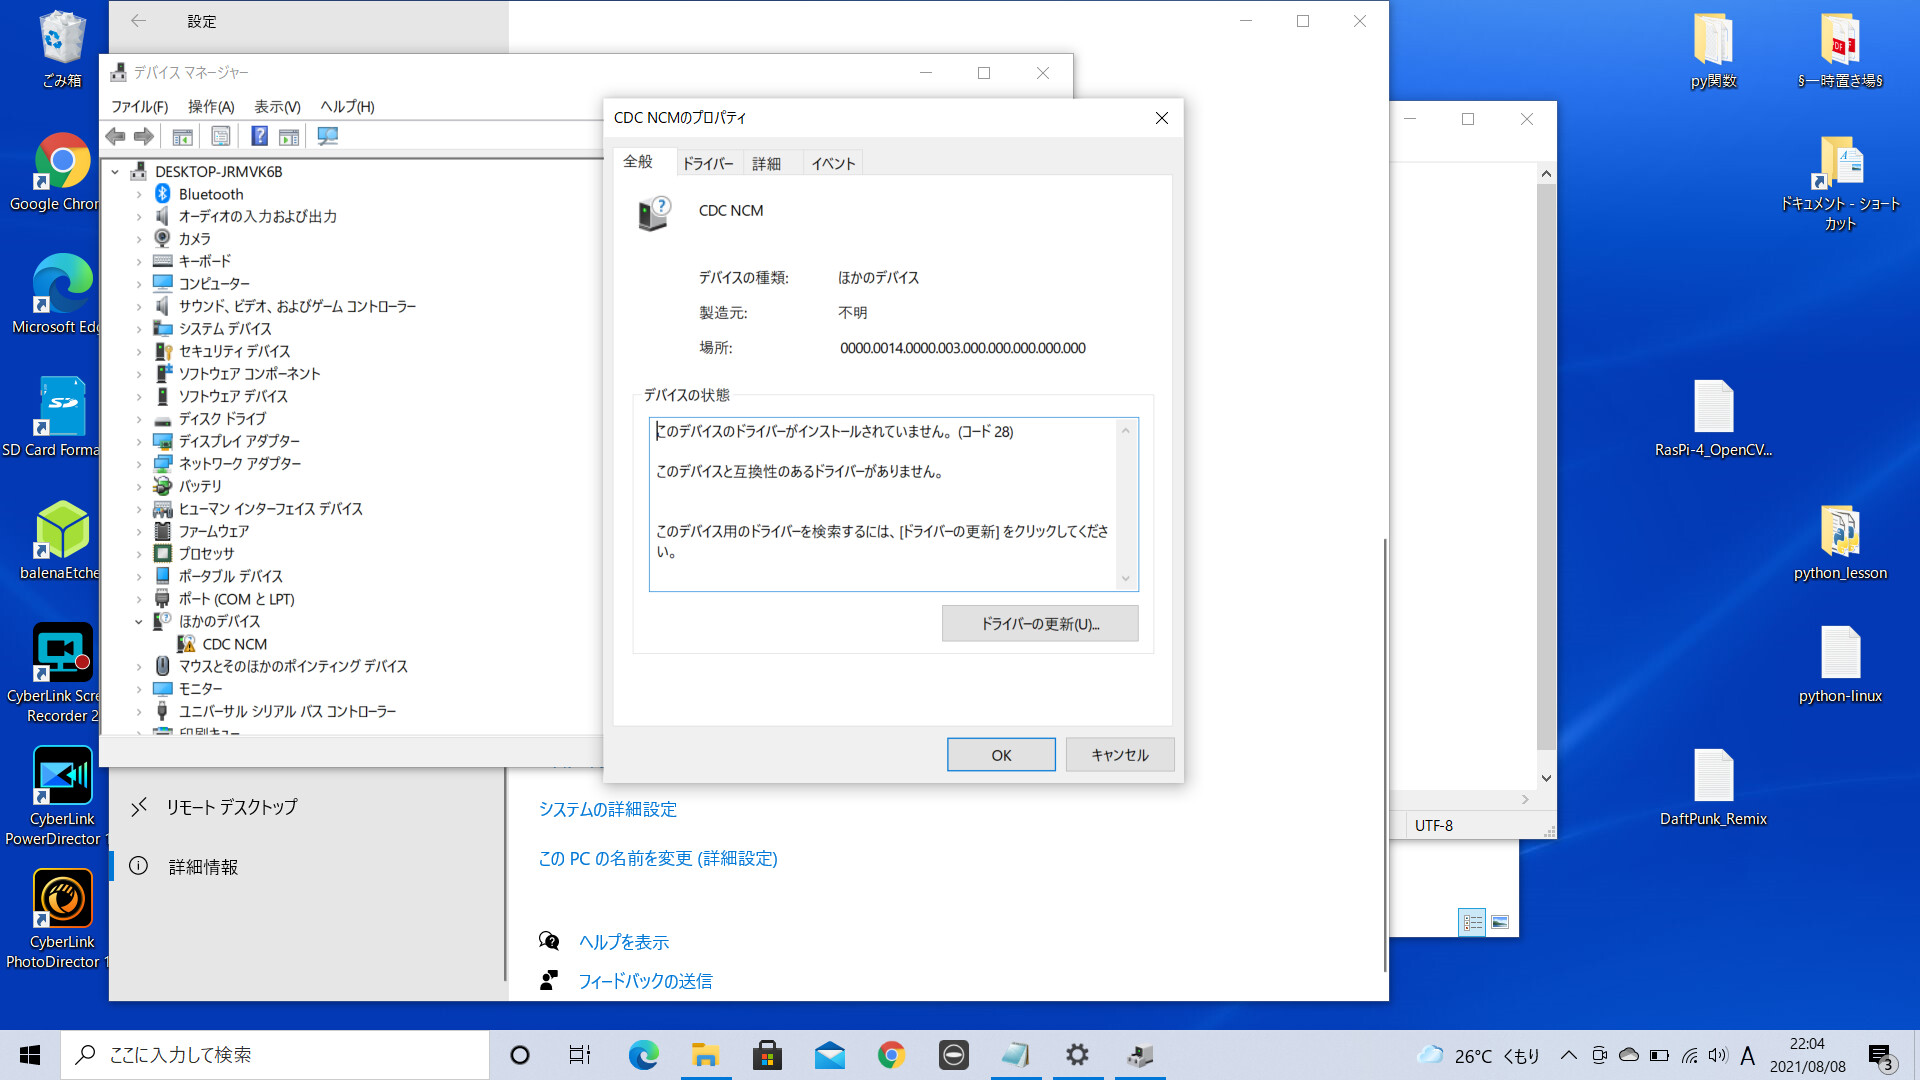The width and height of the screenshot is (1920, 1080).
Task: Click the キャンセル button in properties dialog
Action: coord(1119,755)
